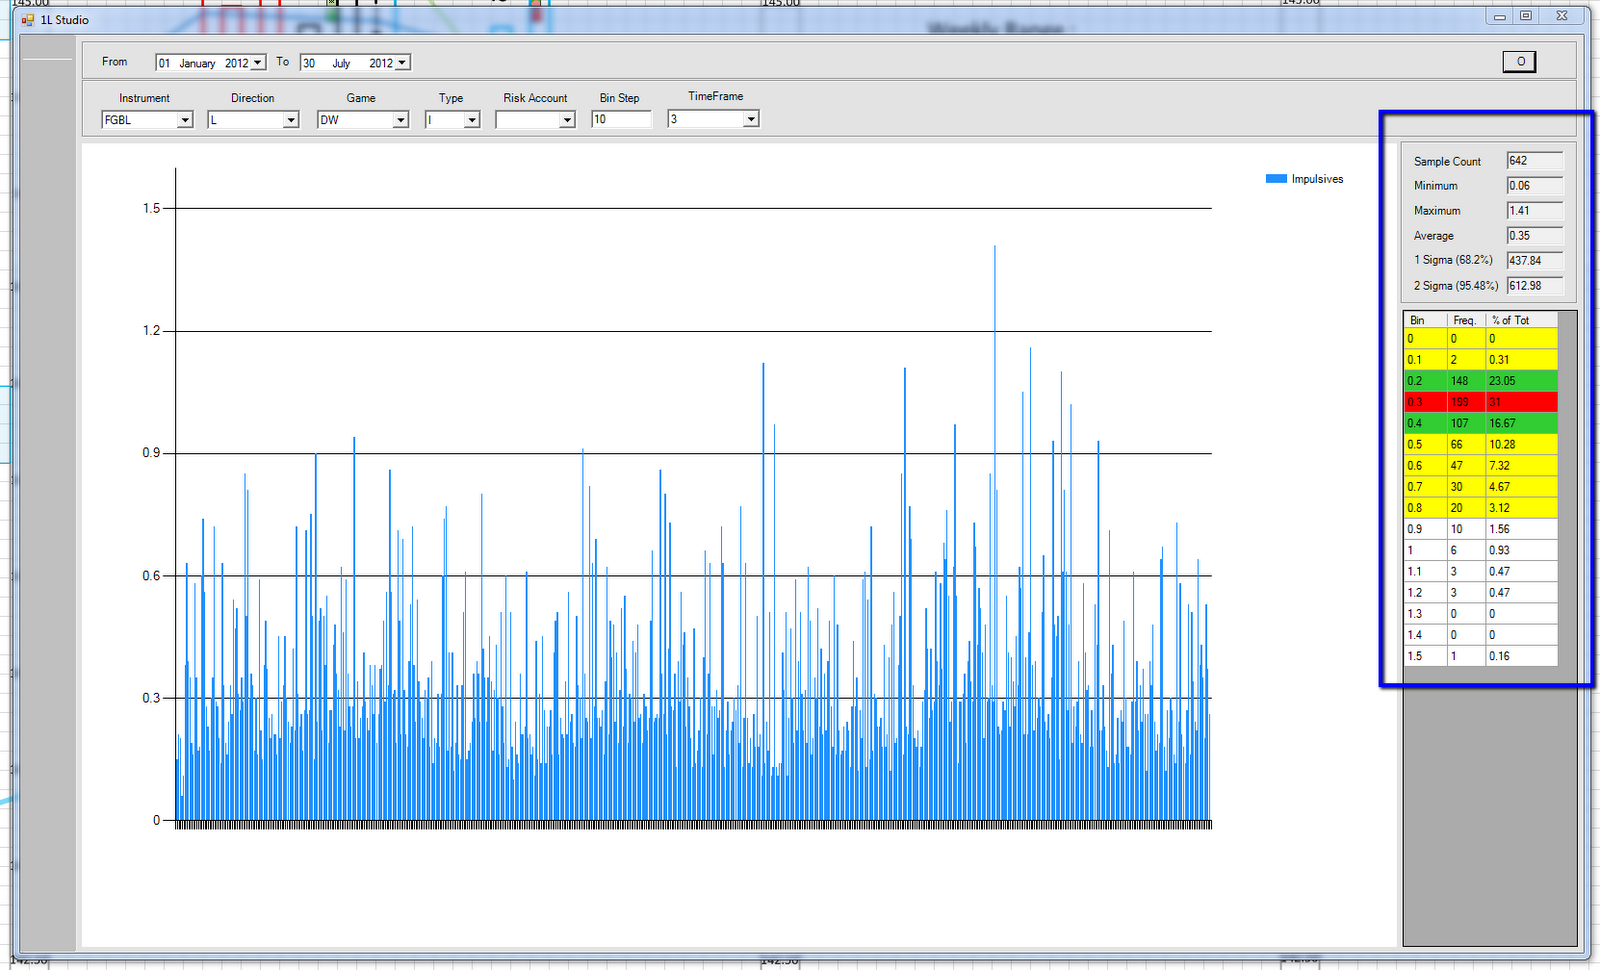
Task: Expand the Risk Account combo box
Action: point(567,120)
